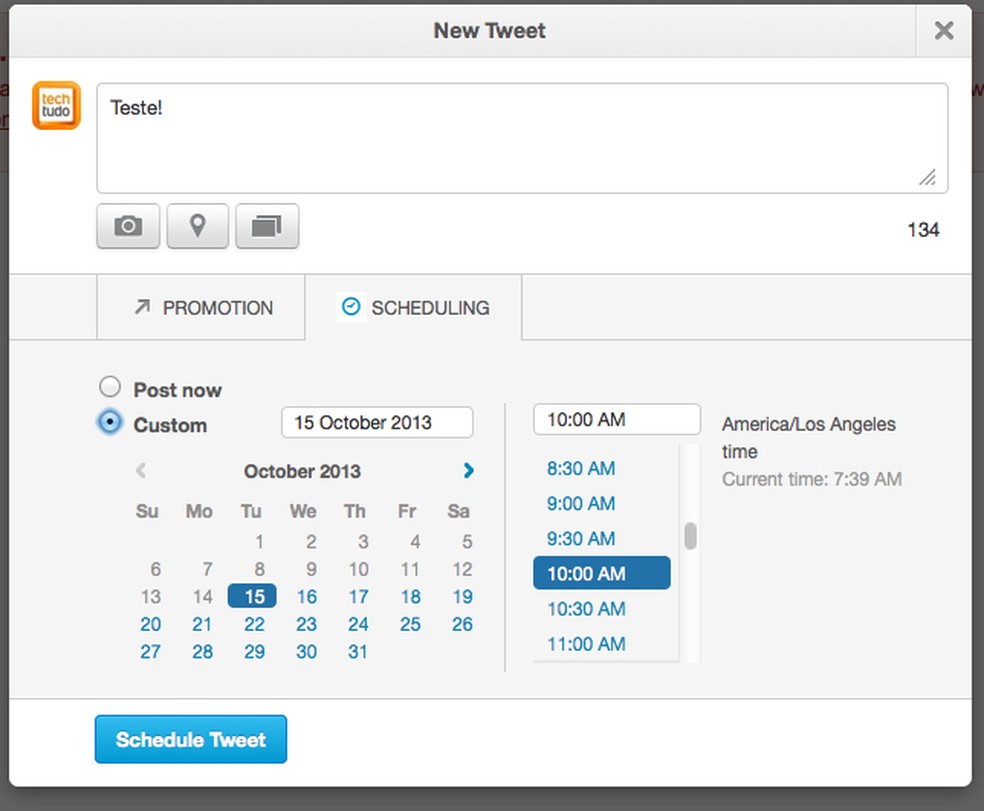The image size is (984, 811).
Task: Click the techtudo profile avatar
Action: coord(56,105)
